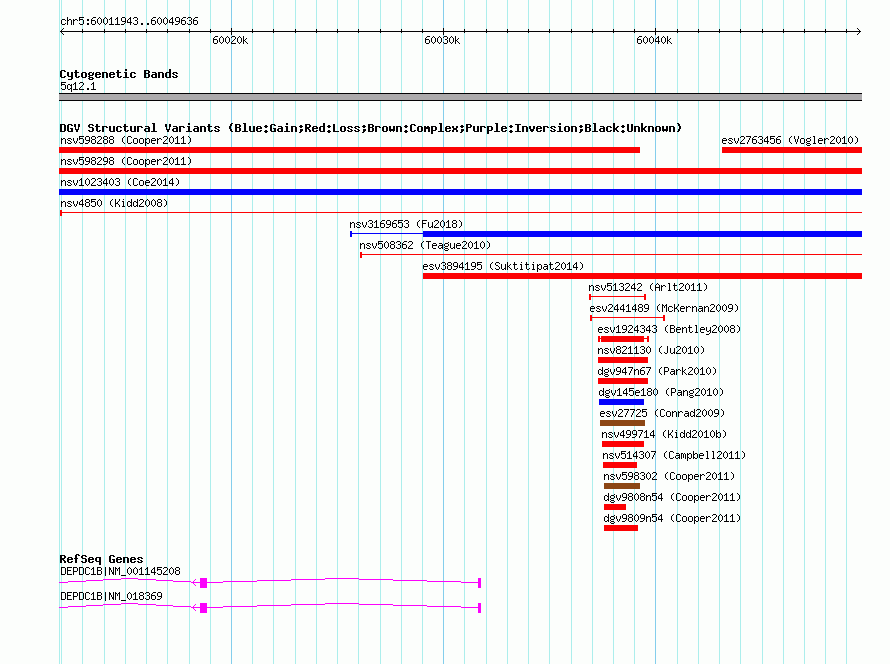Select the blue nsv3169653 gain bar
This screenshot has height=664, width=890.
pos(643,234)
